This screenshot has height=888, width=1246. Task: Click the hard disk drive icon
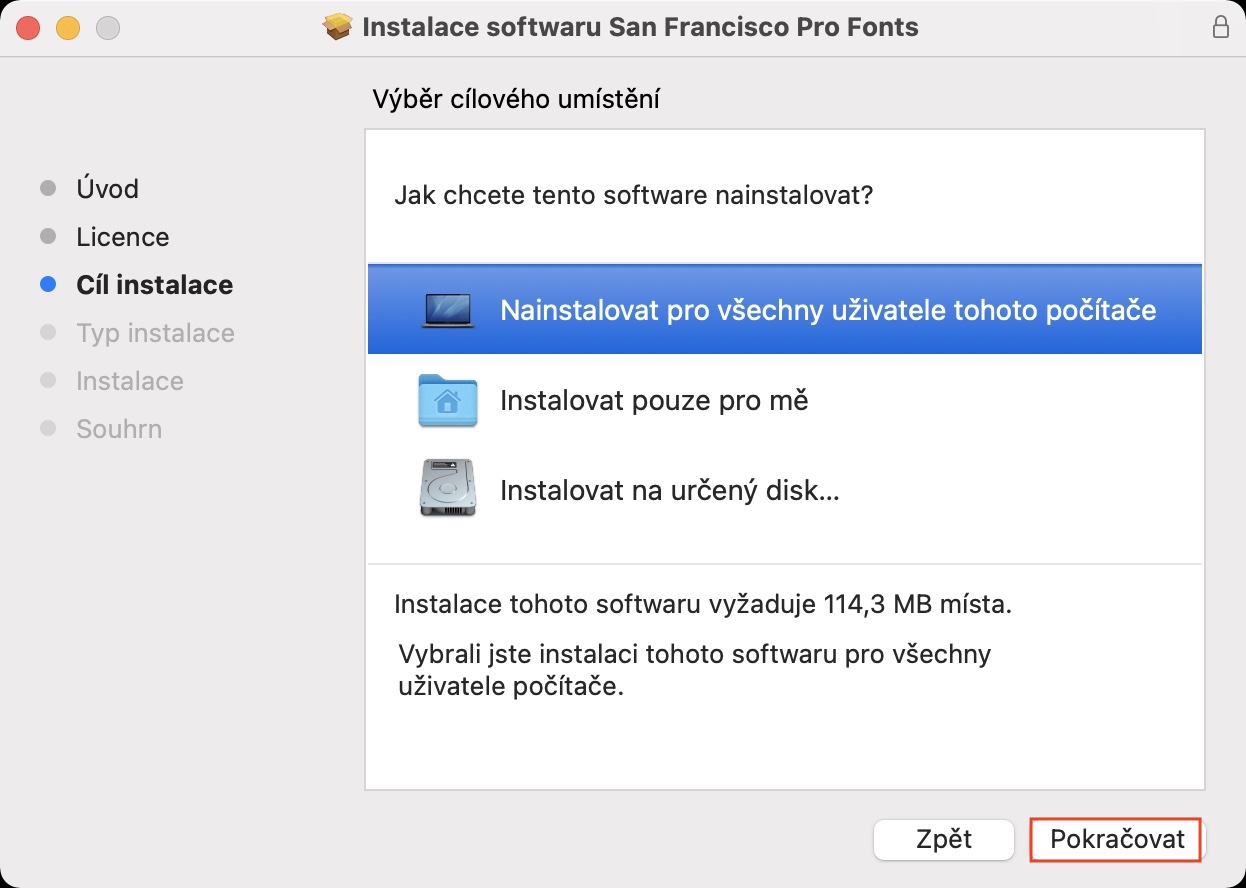[x=447, y=488]
